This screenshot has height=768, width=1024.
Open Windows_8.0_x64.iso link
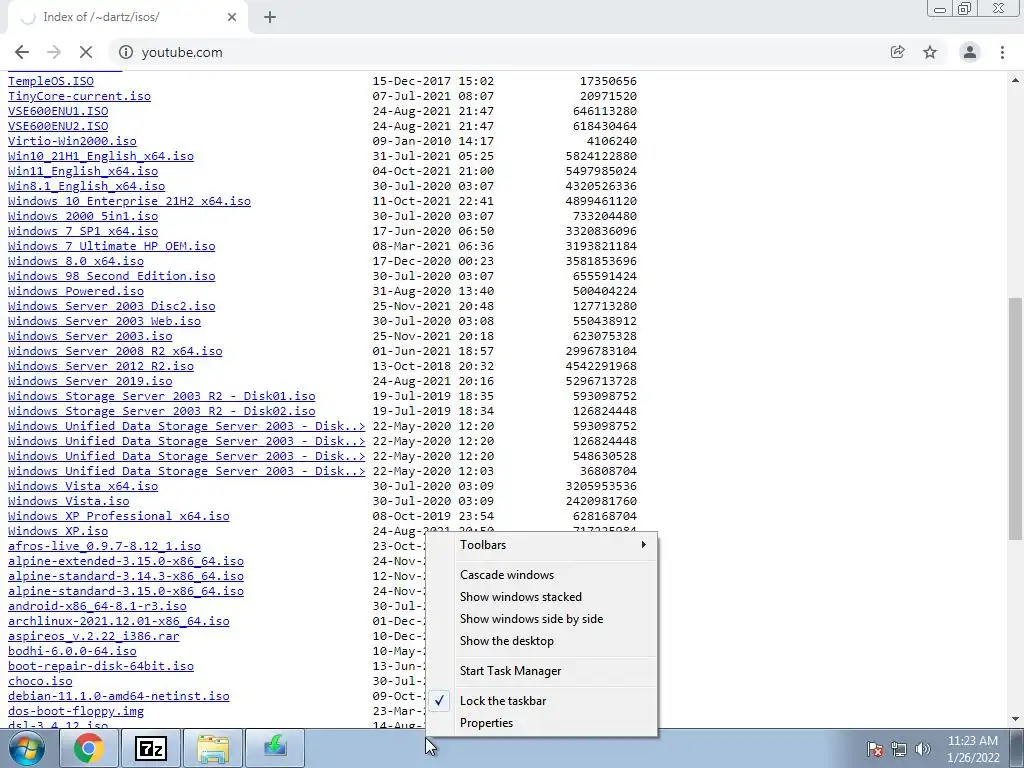(x=76, y=261)
